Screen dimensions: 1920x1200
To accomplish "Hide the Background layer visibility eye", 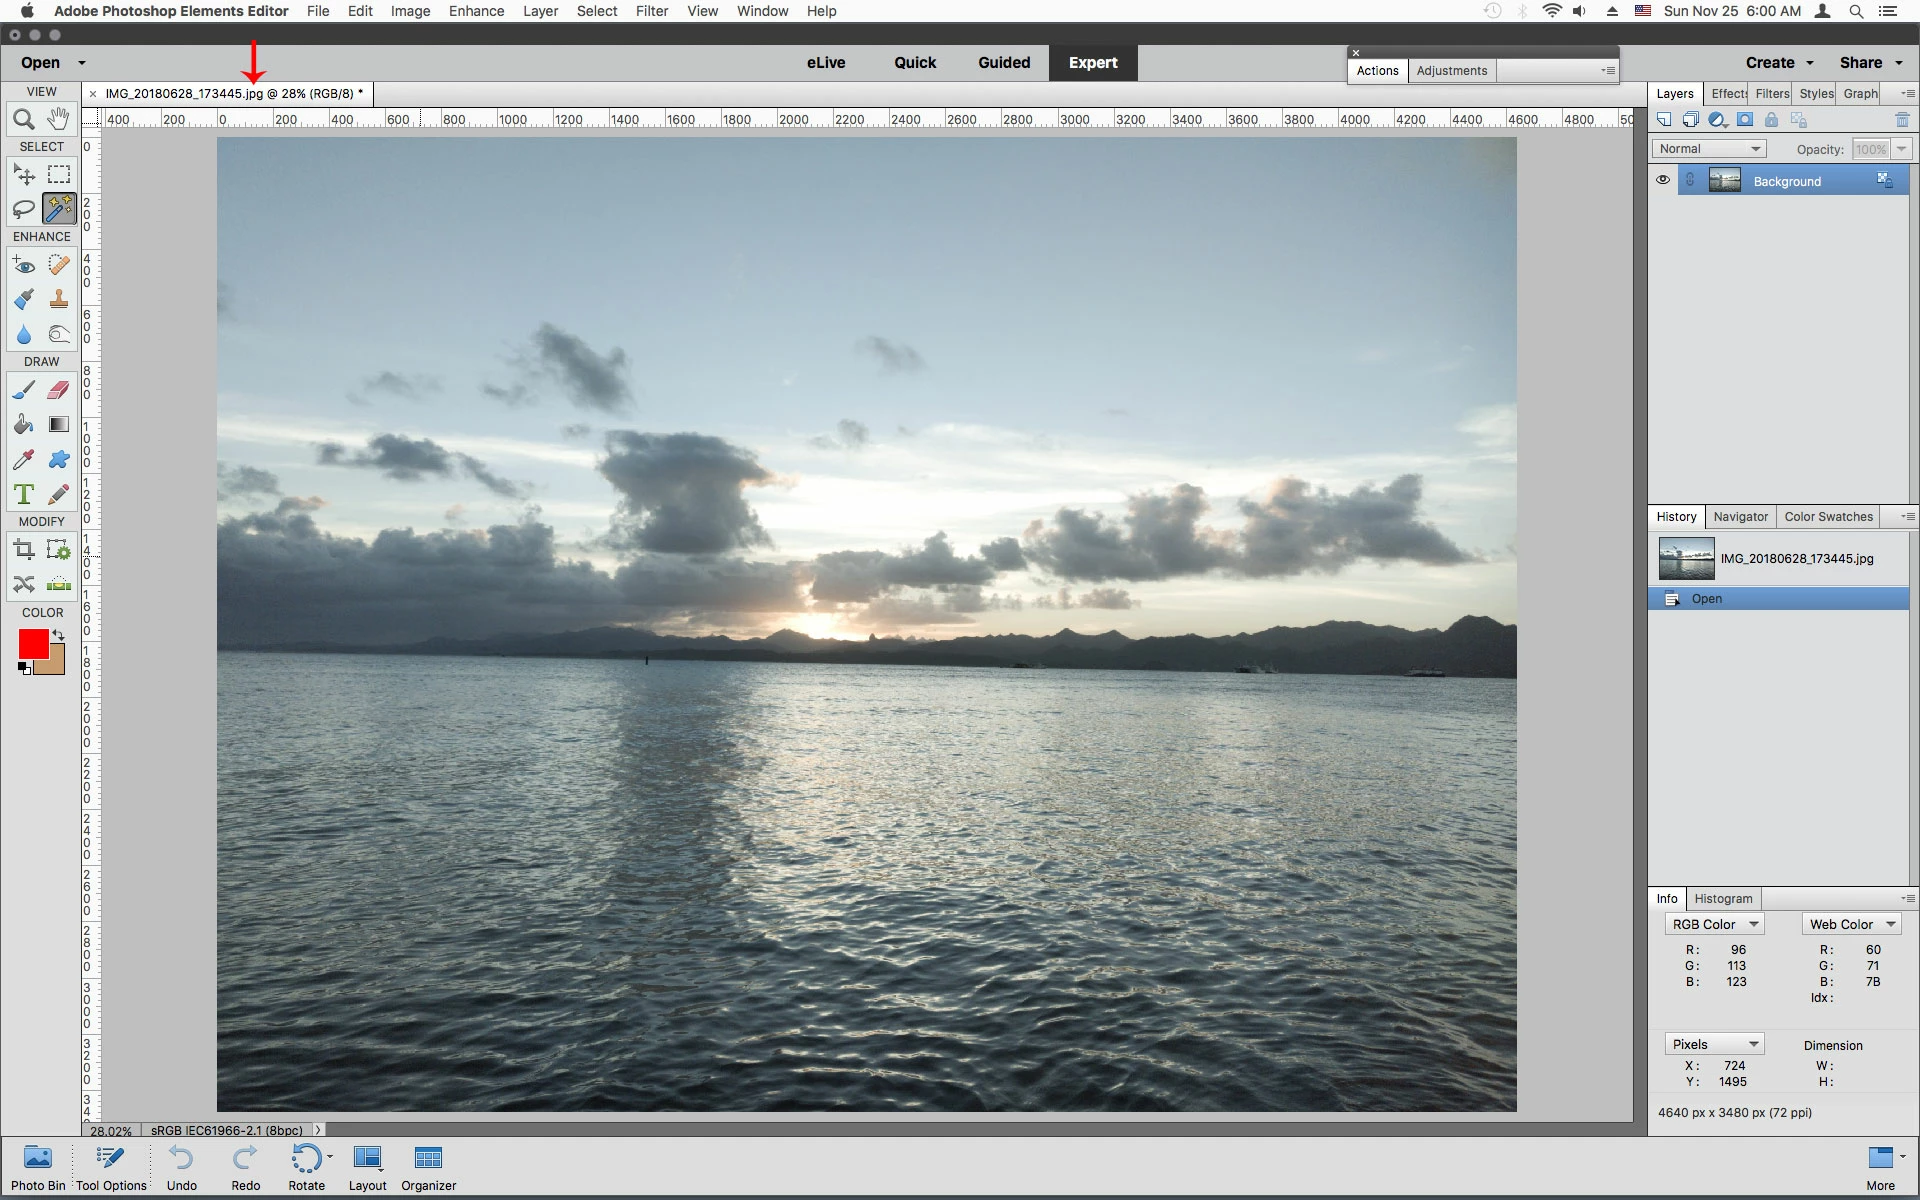I will (x=1663, y=181).
